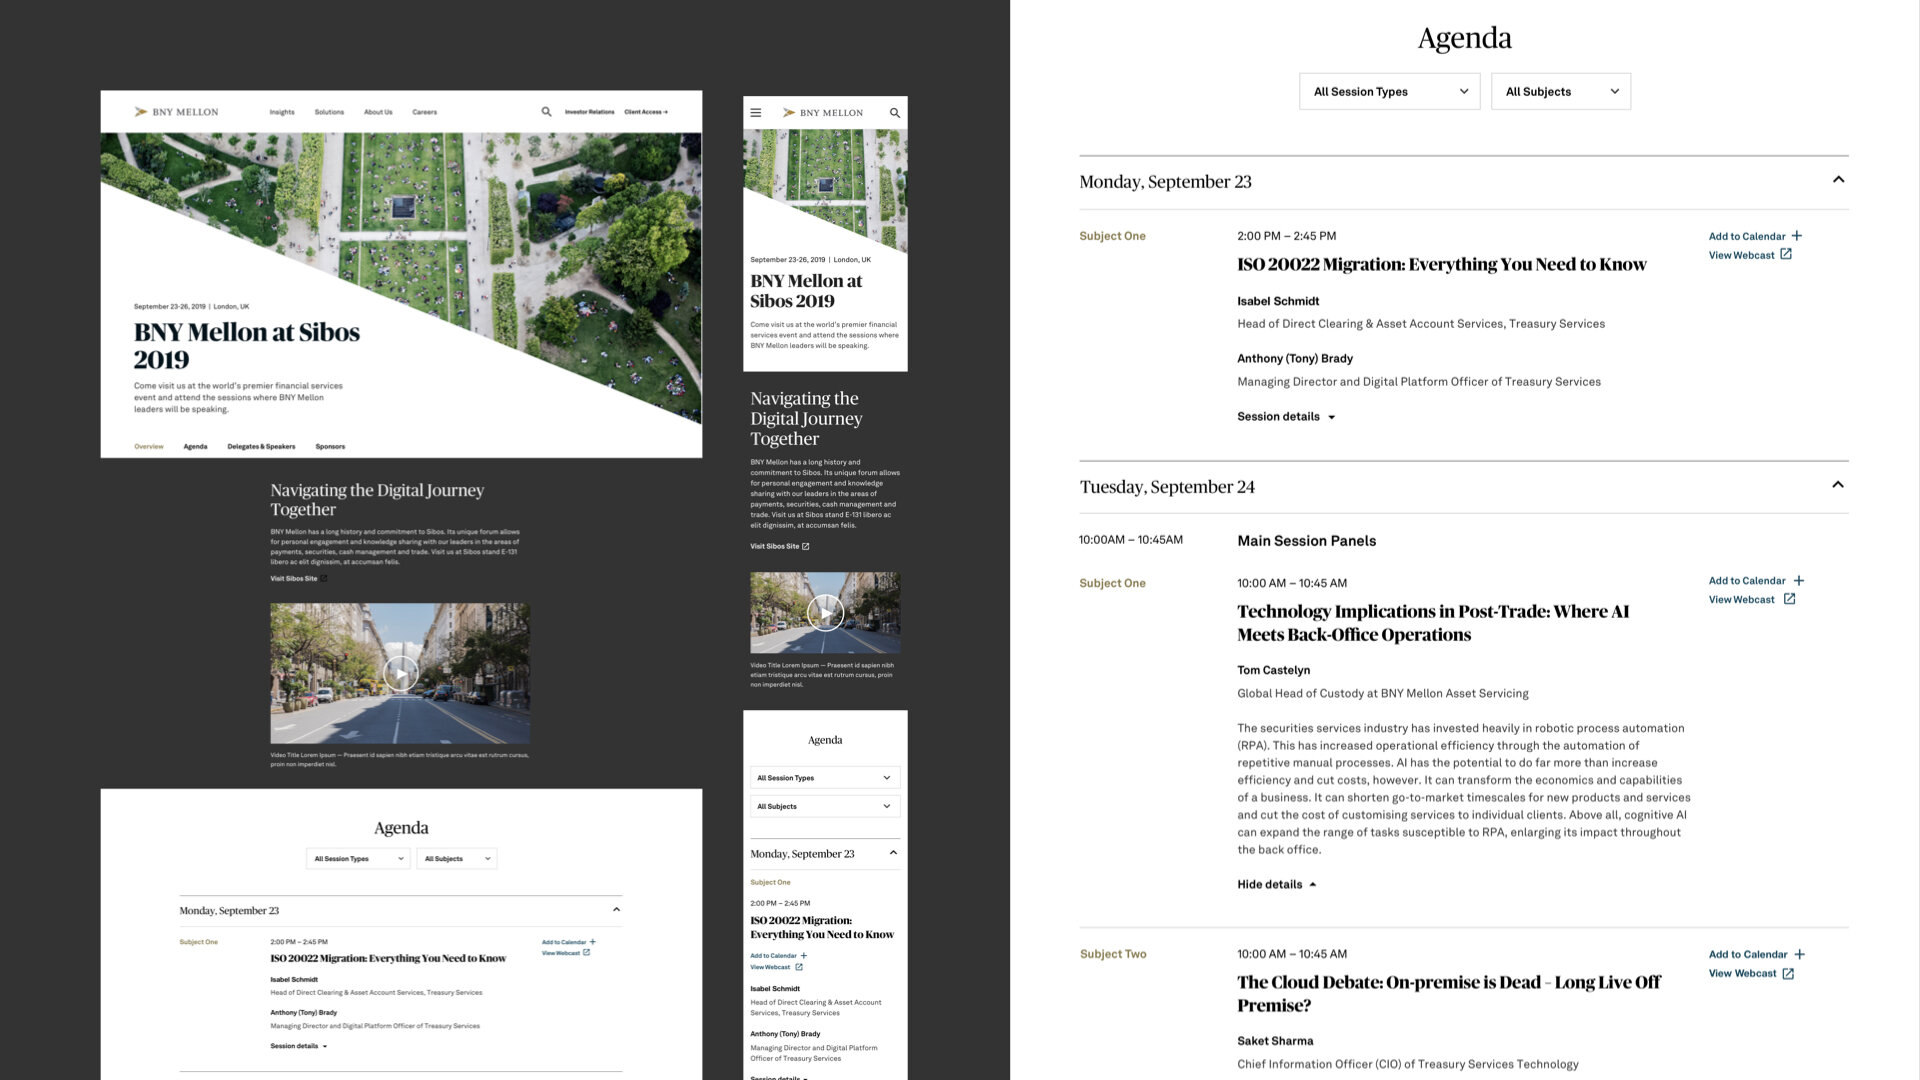Image resolution: width=1920 pixels, height=1080 pixels.
Task: Click the BNY Mellon logo in desktop header
Action: point(177,112)
